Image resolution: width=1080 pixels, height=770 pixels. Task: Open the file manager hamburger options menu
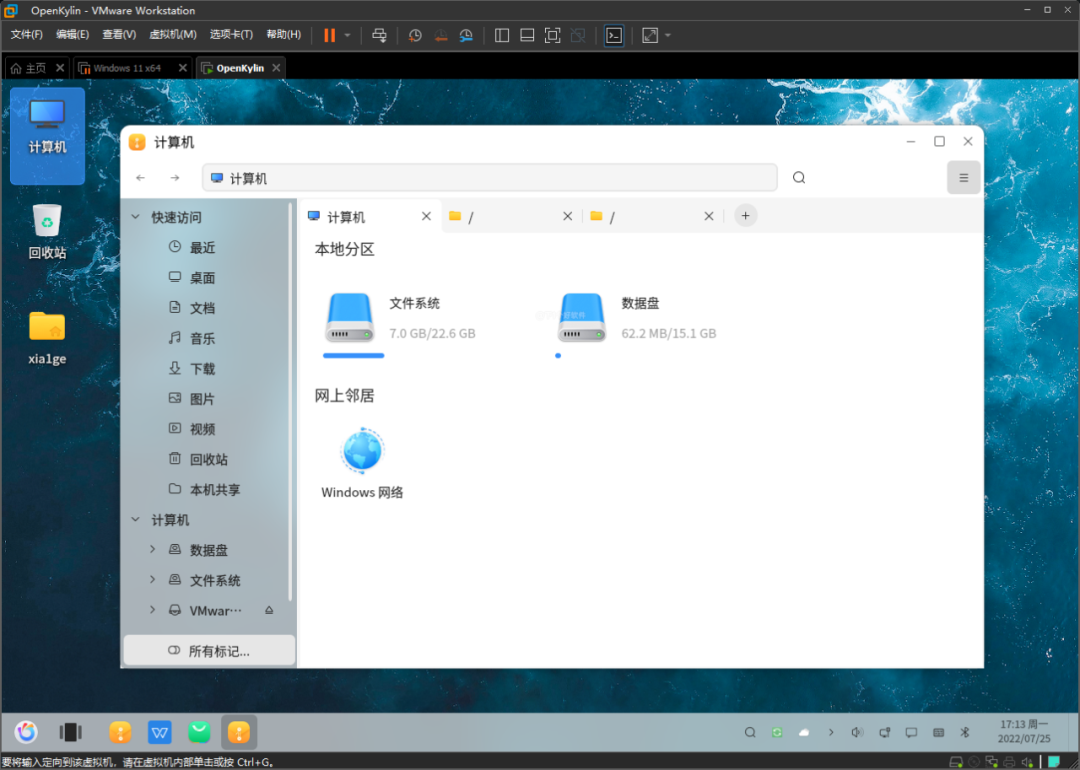pyautogui.click(x=963, y=177)
